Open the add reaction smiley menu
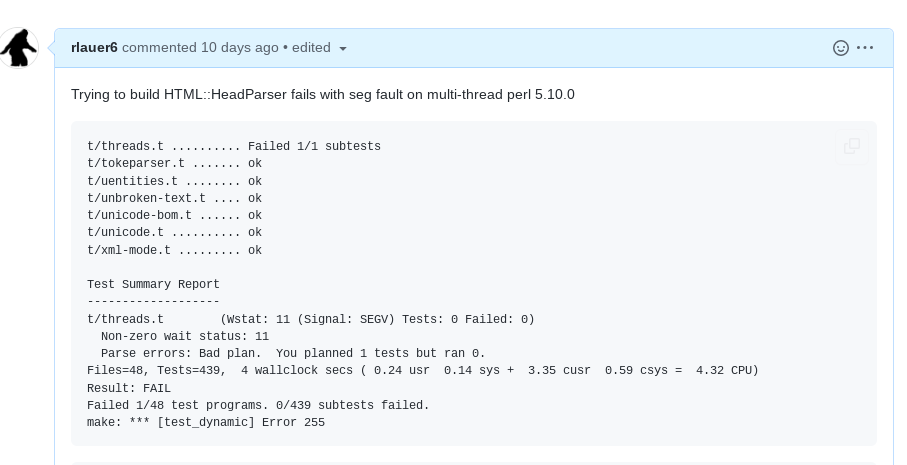 tap(840, 48)
